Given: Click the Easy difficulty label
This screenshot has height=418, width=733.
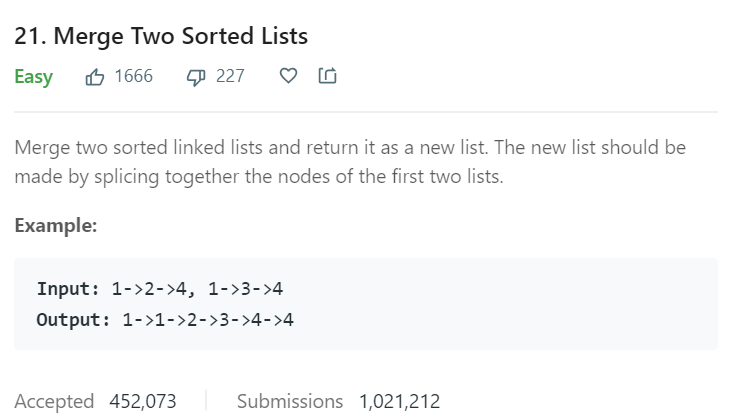Looking at the screenshot, I should (x=34, y=77).
